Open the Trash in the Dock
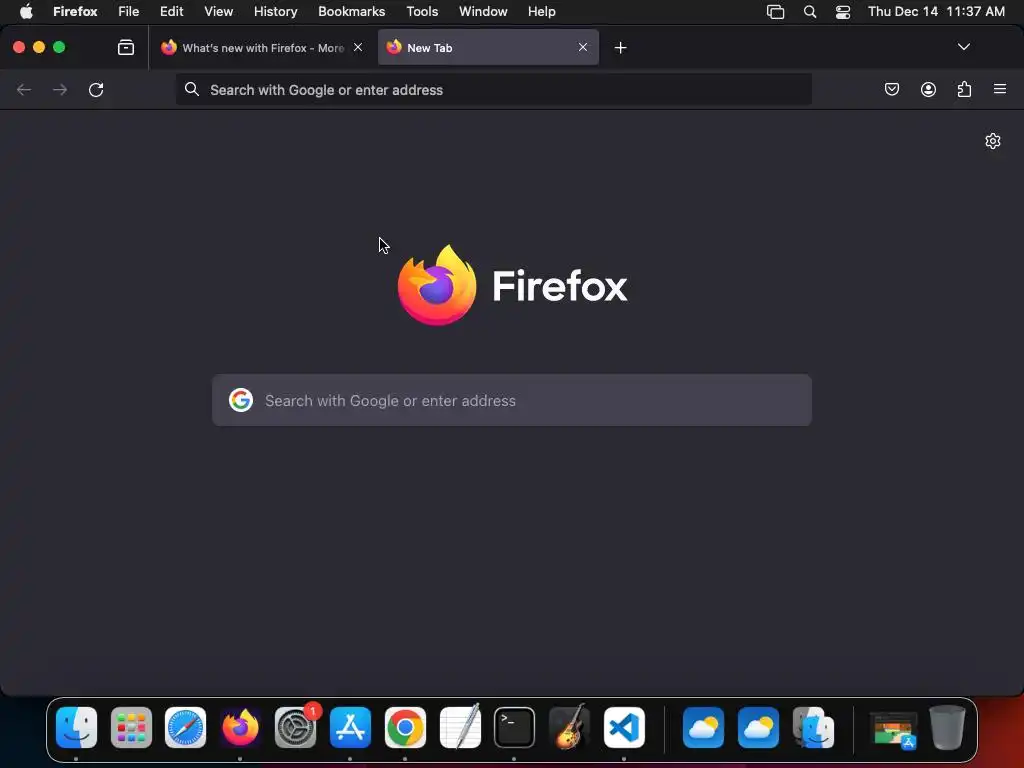The image size is (1024, 768). (x=947, y=727)
